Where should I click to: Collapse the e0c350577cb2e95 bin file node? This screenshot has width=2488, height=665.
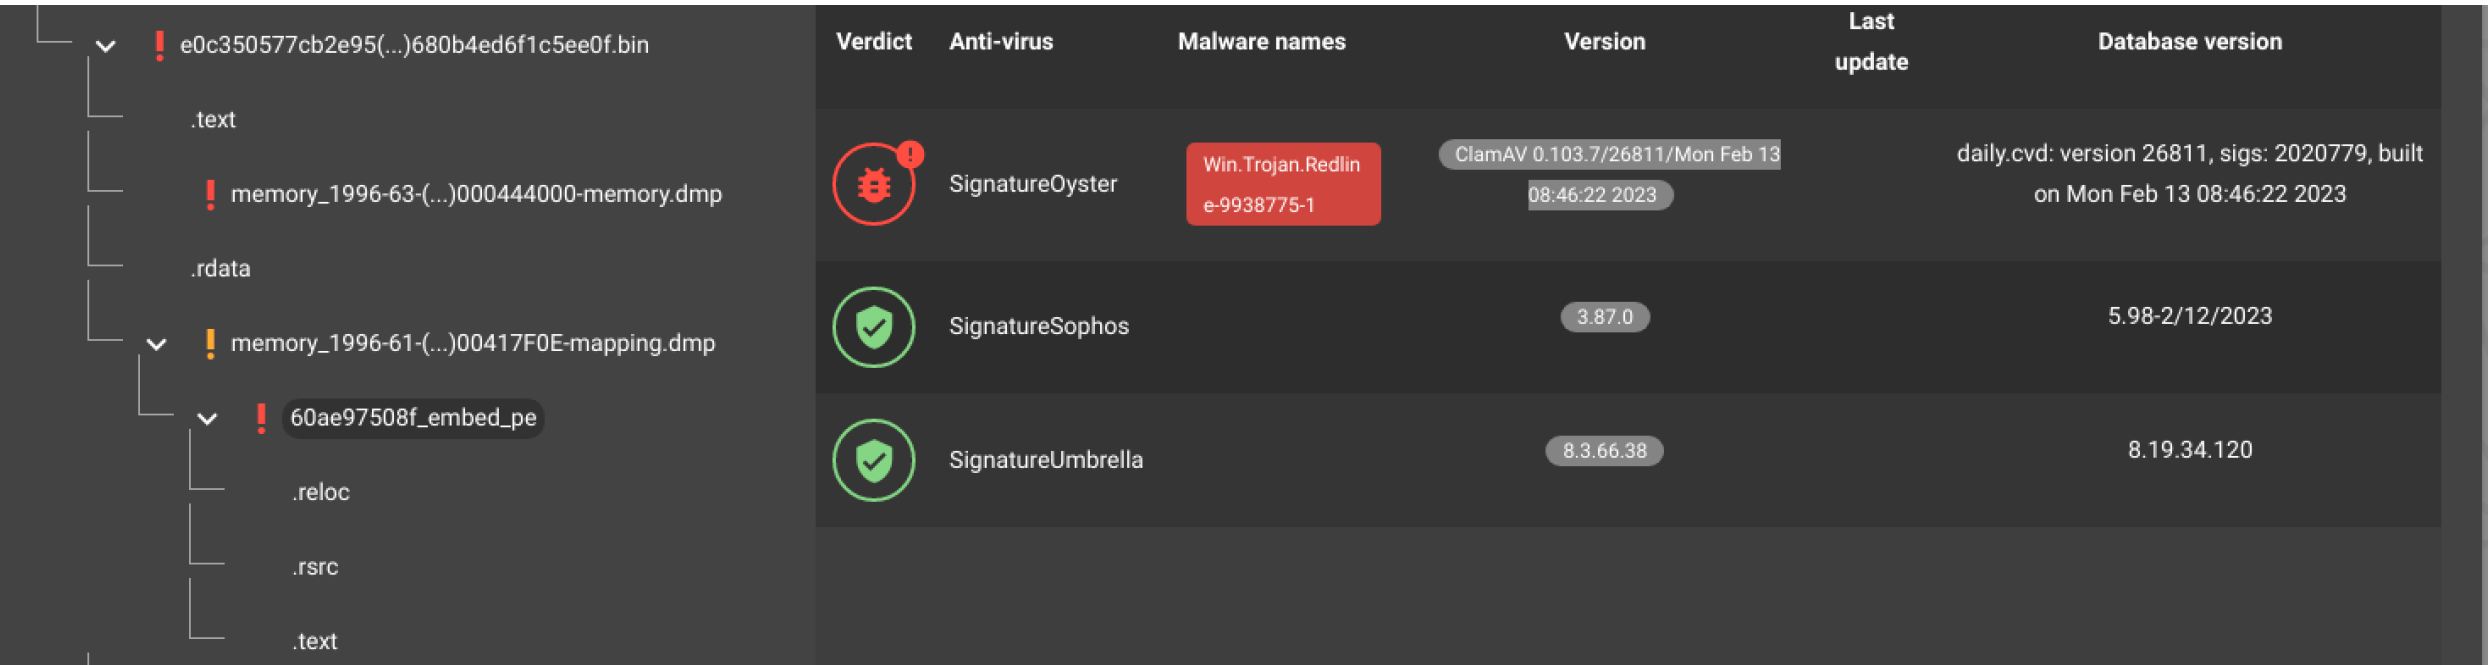106,46
